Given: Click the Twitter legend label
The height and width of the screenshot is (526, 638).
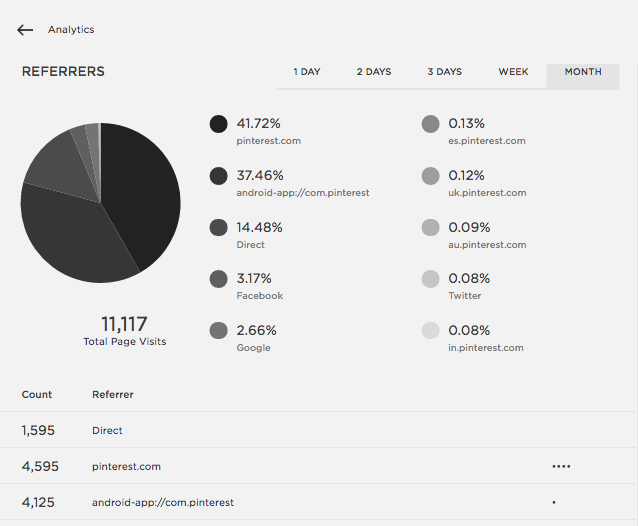Looking at the screenshot, I should pos(465,296).
